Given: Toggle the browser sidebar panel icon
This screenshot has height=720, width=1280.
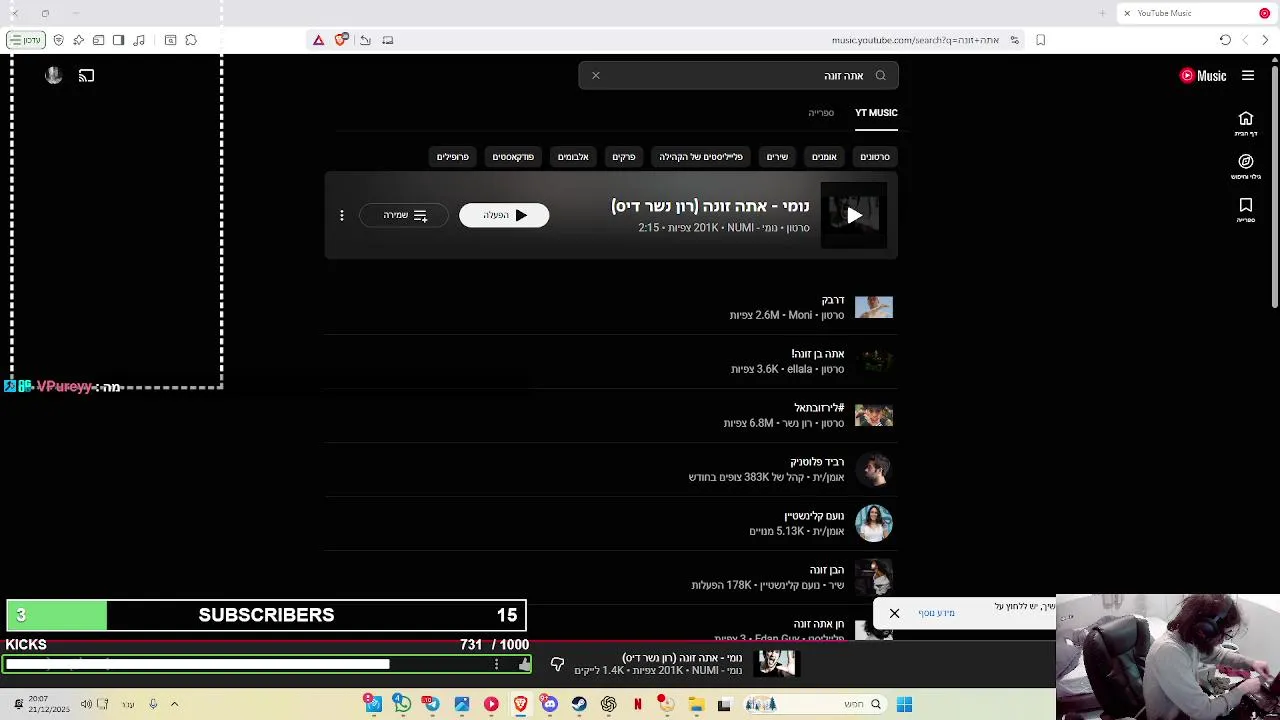Looking at the screenshot, I should coord(119,40).
